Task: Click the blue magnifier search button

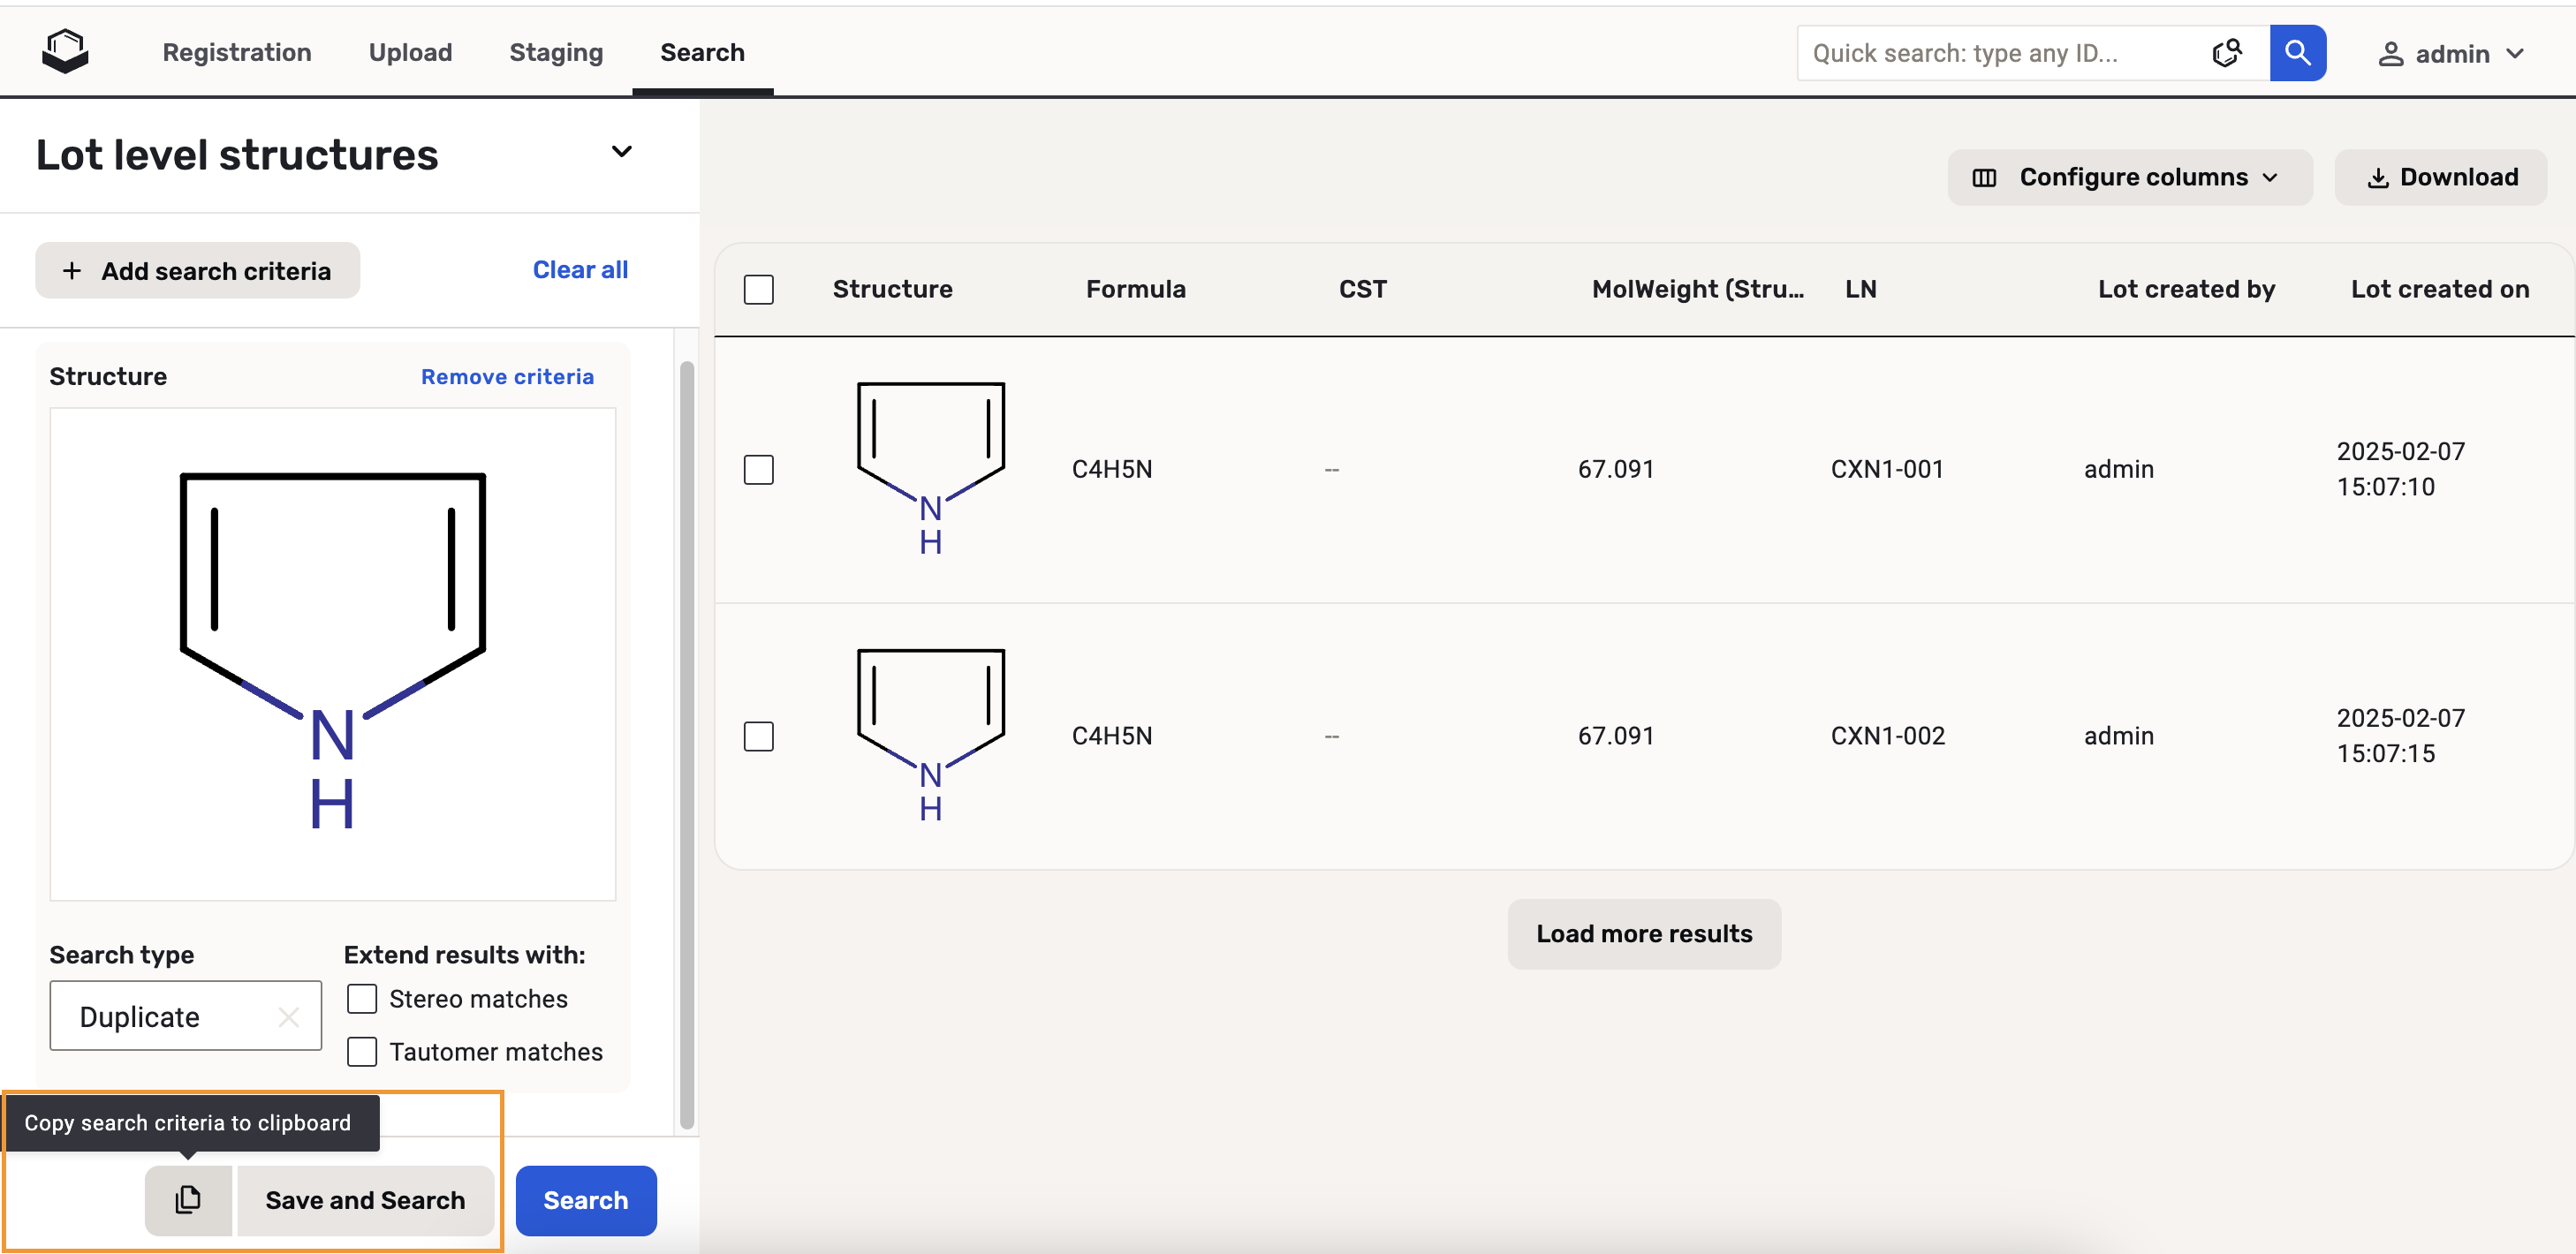Action: click(2297, 53)
